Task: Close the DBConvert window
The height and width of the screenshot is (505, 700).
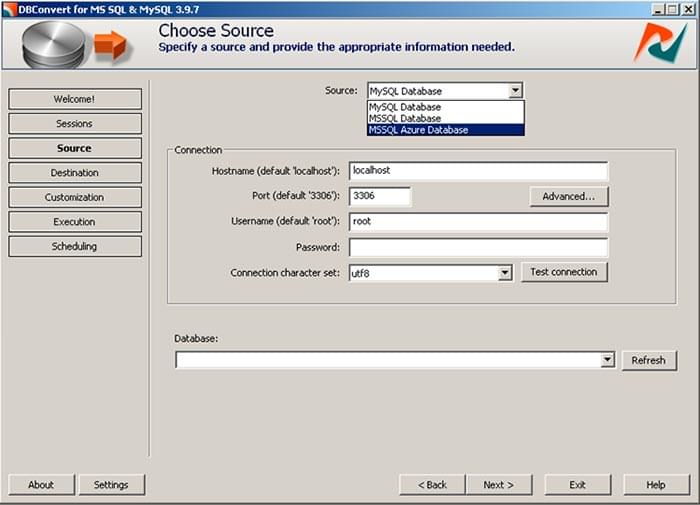Action: [x=688, y=9]
